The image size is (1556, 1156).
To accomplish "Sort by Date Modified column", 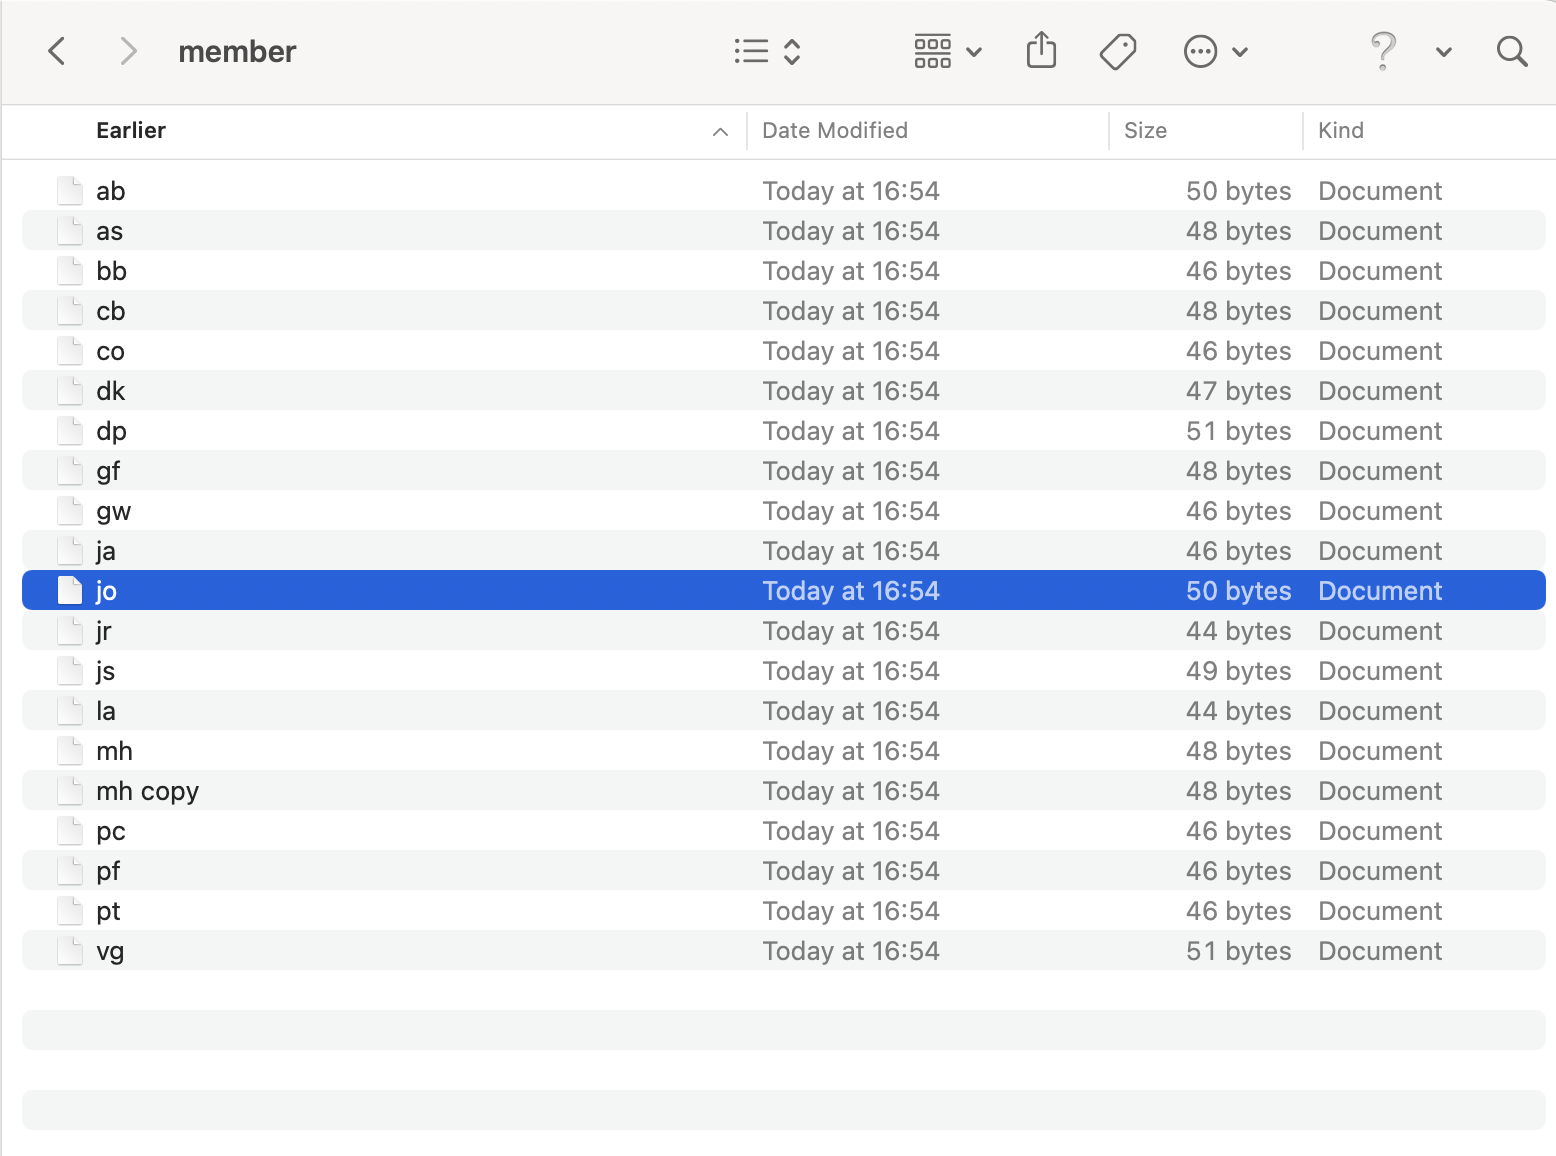I will (x=834, y=131).
